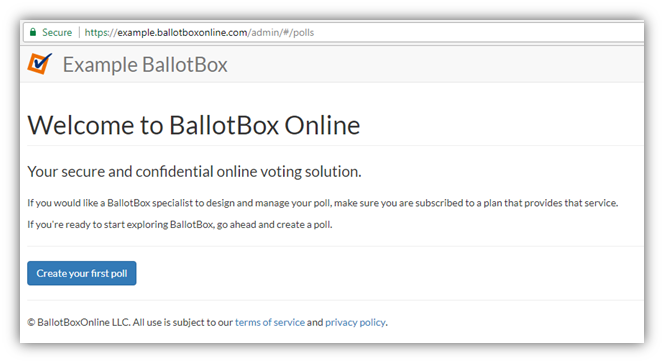This screenshot has height=363, width=664.
Task: Click the "Welcome to BallotBox Online" heading
Action: point(194,125)
